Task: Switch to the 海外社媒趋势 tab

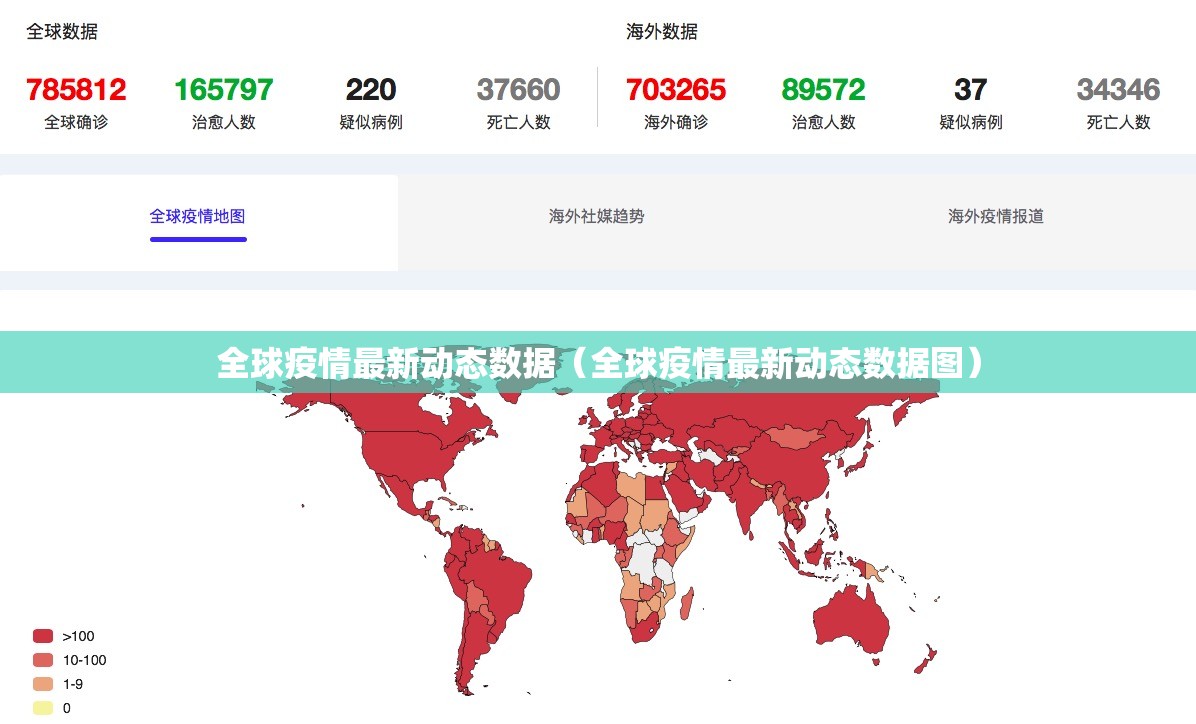Action: click(596, 216)
